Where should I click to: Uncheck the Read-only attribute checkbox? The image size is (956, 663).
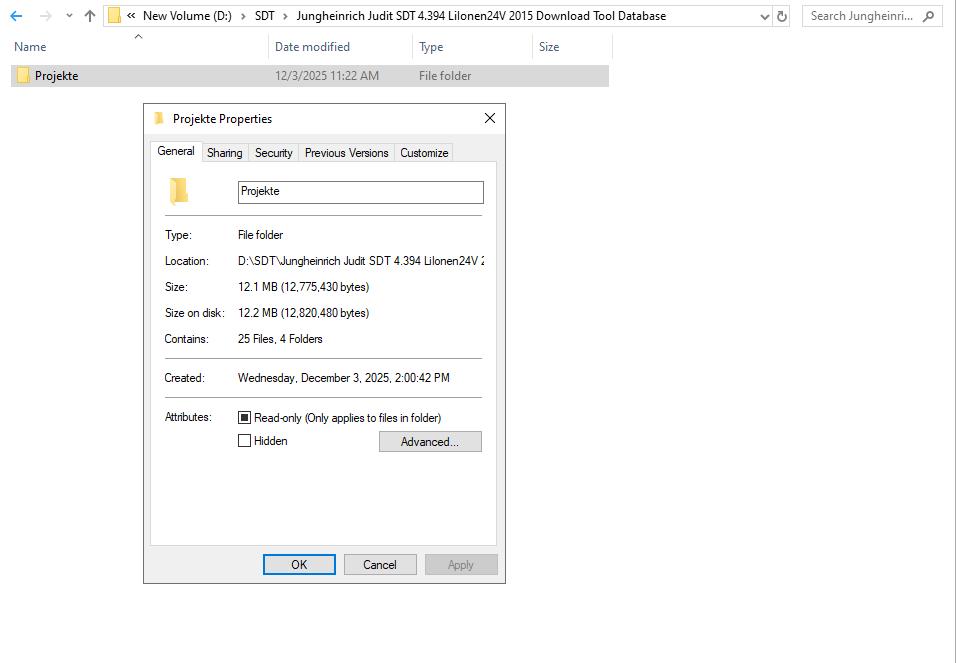point(243,417)
